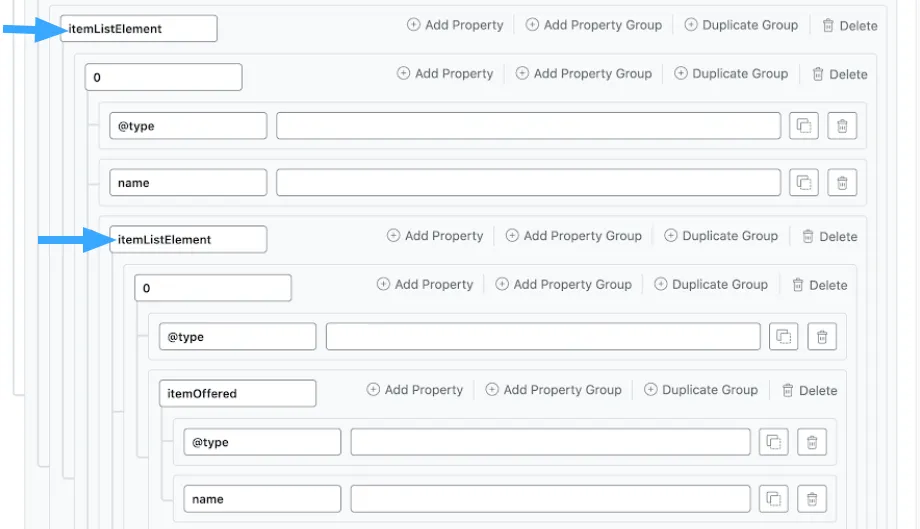Duplicate Group for top-level itemListElement
Screen dimensions: 920x529
(x=742, y=25)
